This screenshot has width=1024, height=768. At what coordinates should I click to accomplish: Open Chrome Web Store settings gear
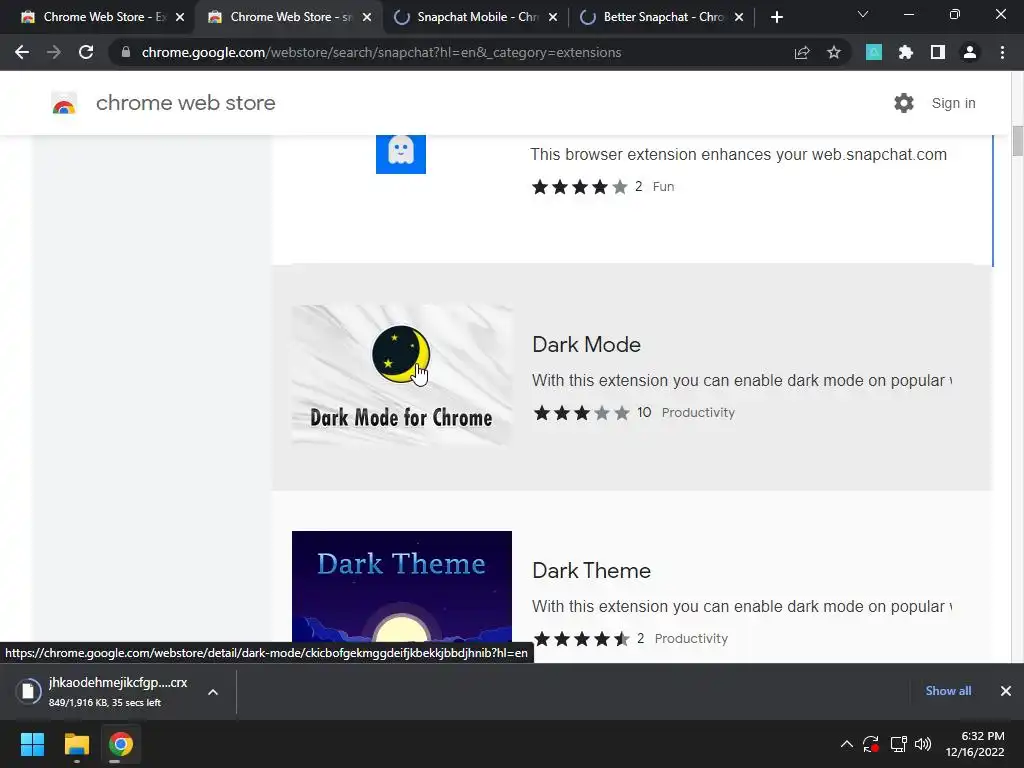tap(904, 103)
